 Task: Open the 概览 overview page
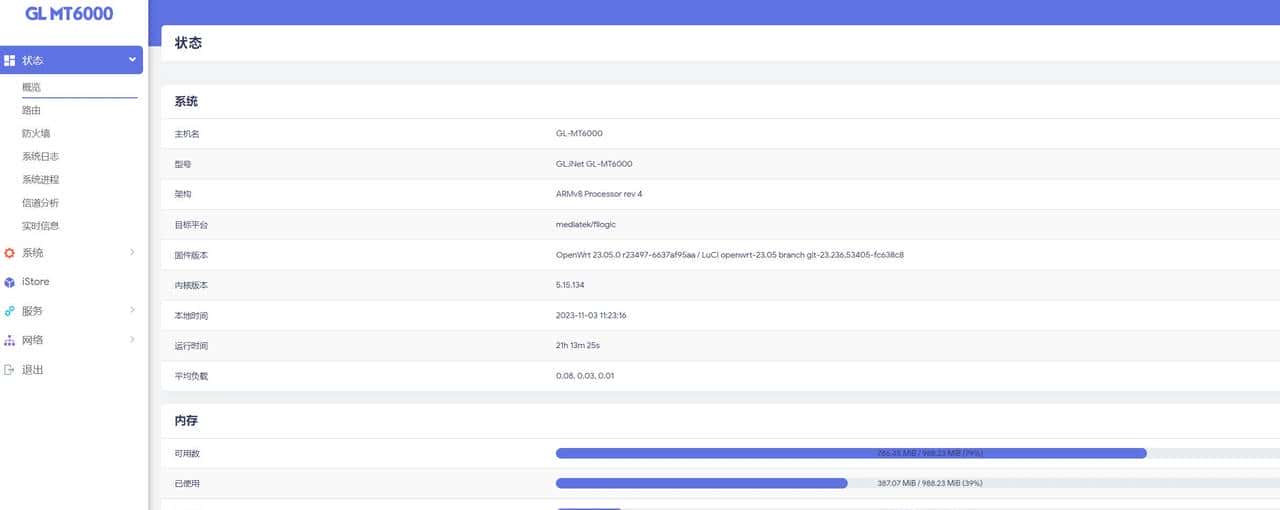click(32, 88)
